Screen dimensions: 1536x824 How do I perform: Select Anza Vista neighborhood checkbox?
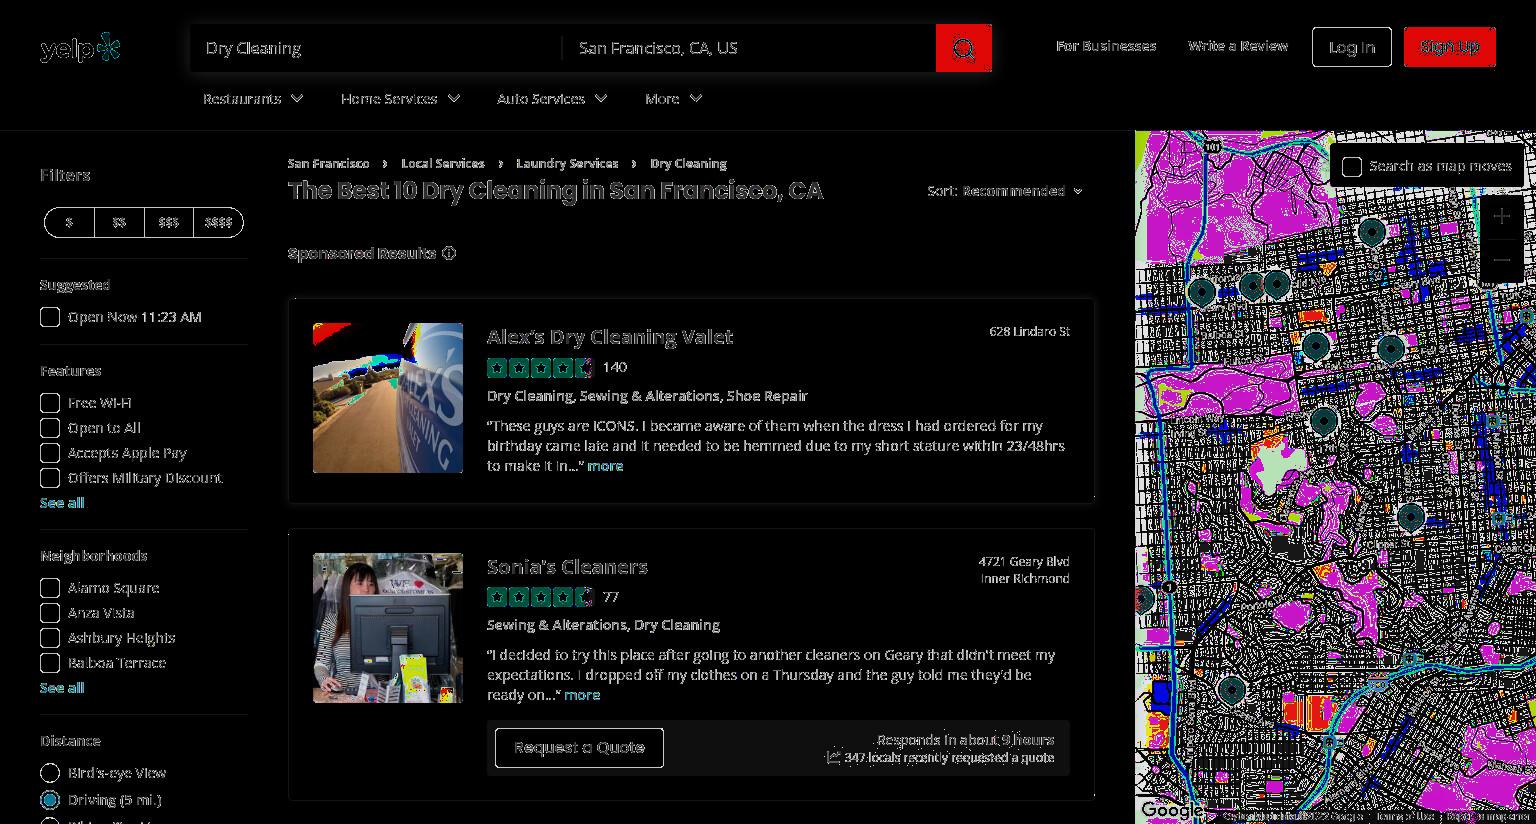[x=50, y=613]
